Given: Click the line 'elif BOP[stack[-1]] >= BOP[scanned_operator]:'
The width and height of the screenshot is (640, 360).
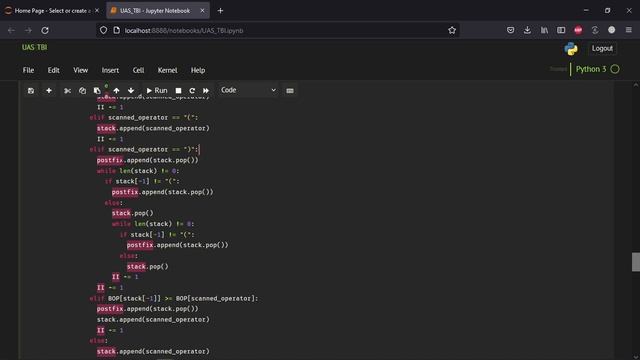Looking at the screenshot, I should pyautogui.click(x=174, y=298).
